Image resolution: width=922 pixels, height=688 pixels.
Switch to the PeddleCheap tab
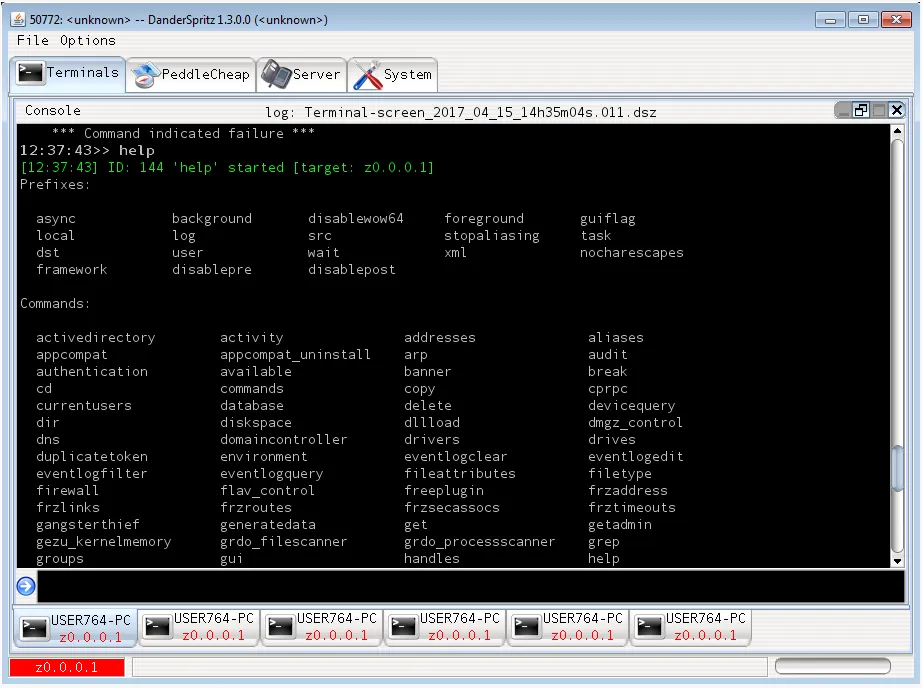(x=191, y=74)
